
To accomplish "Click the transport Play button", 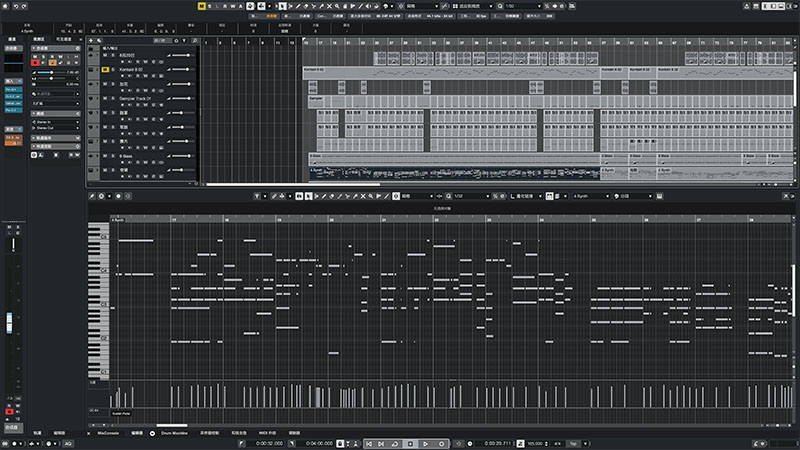I will point(426,444).
